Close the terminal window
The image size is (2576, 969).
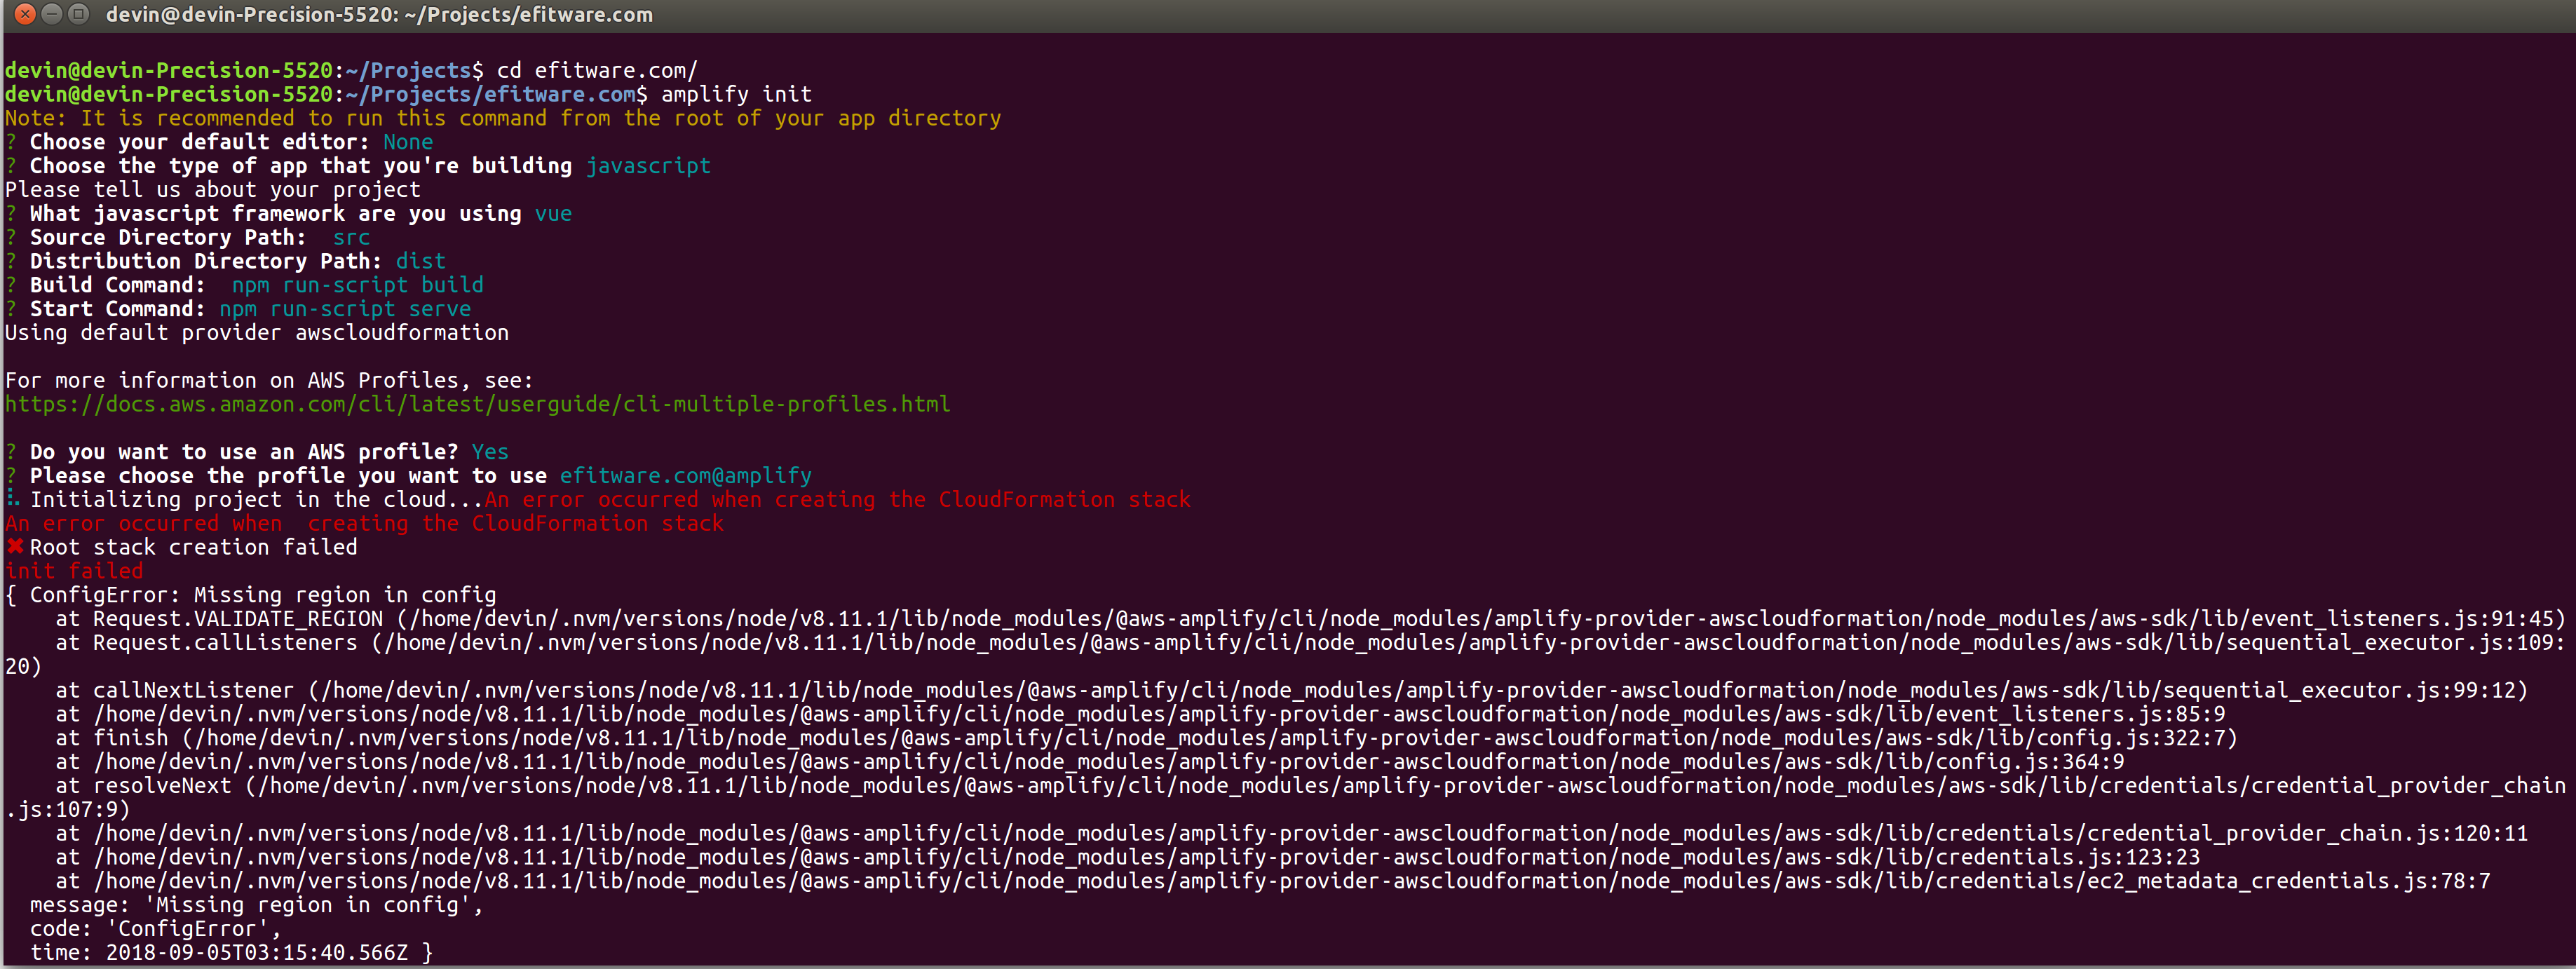pyautogui.click(x=25, y=14)
